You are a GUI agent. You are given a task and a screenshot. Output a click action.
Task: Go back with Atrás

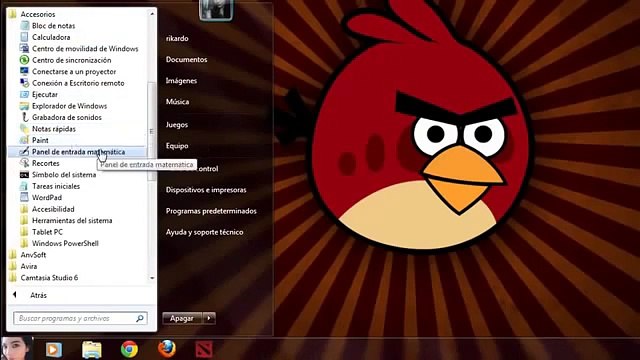(x=38, y=295)
